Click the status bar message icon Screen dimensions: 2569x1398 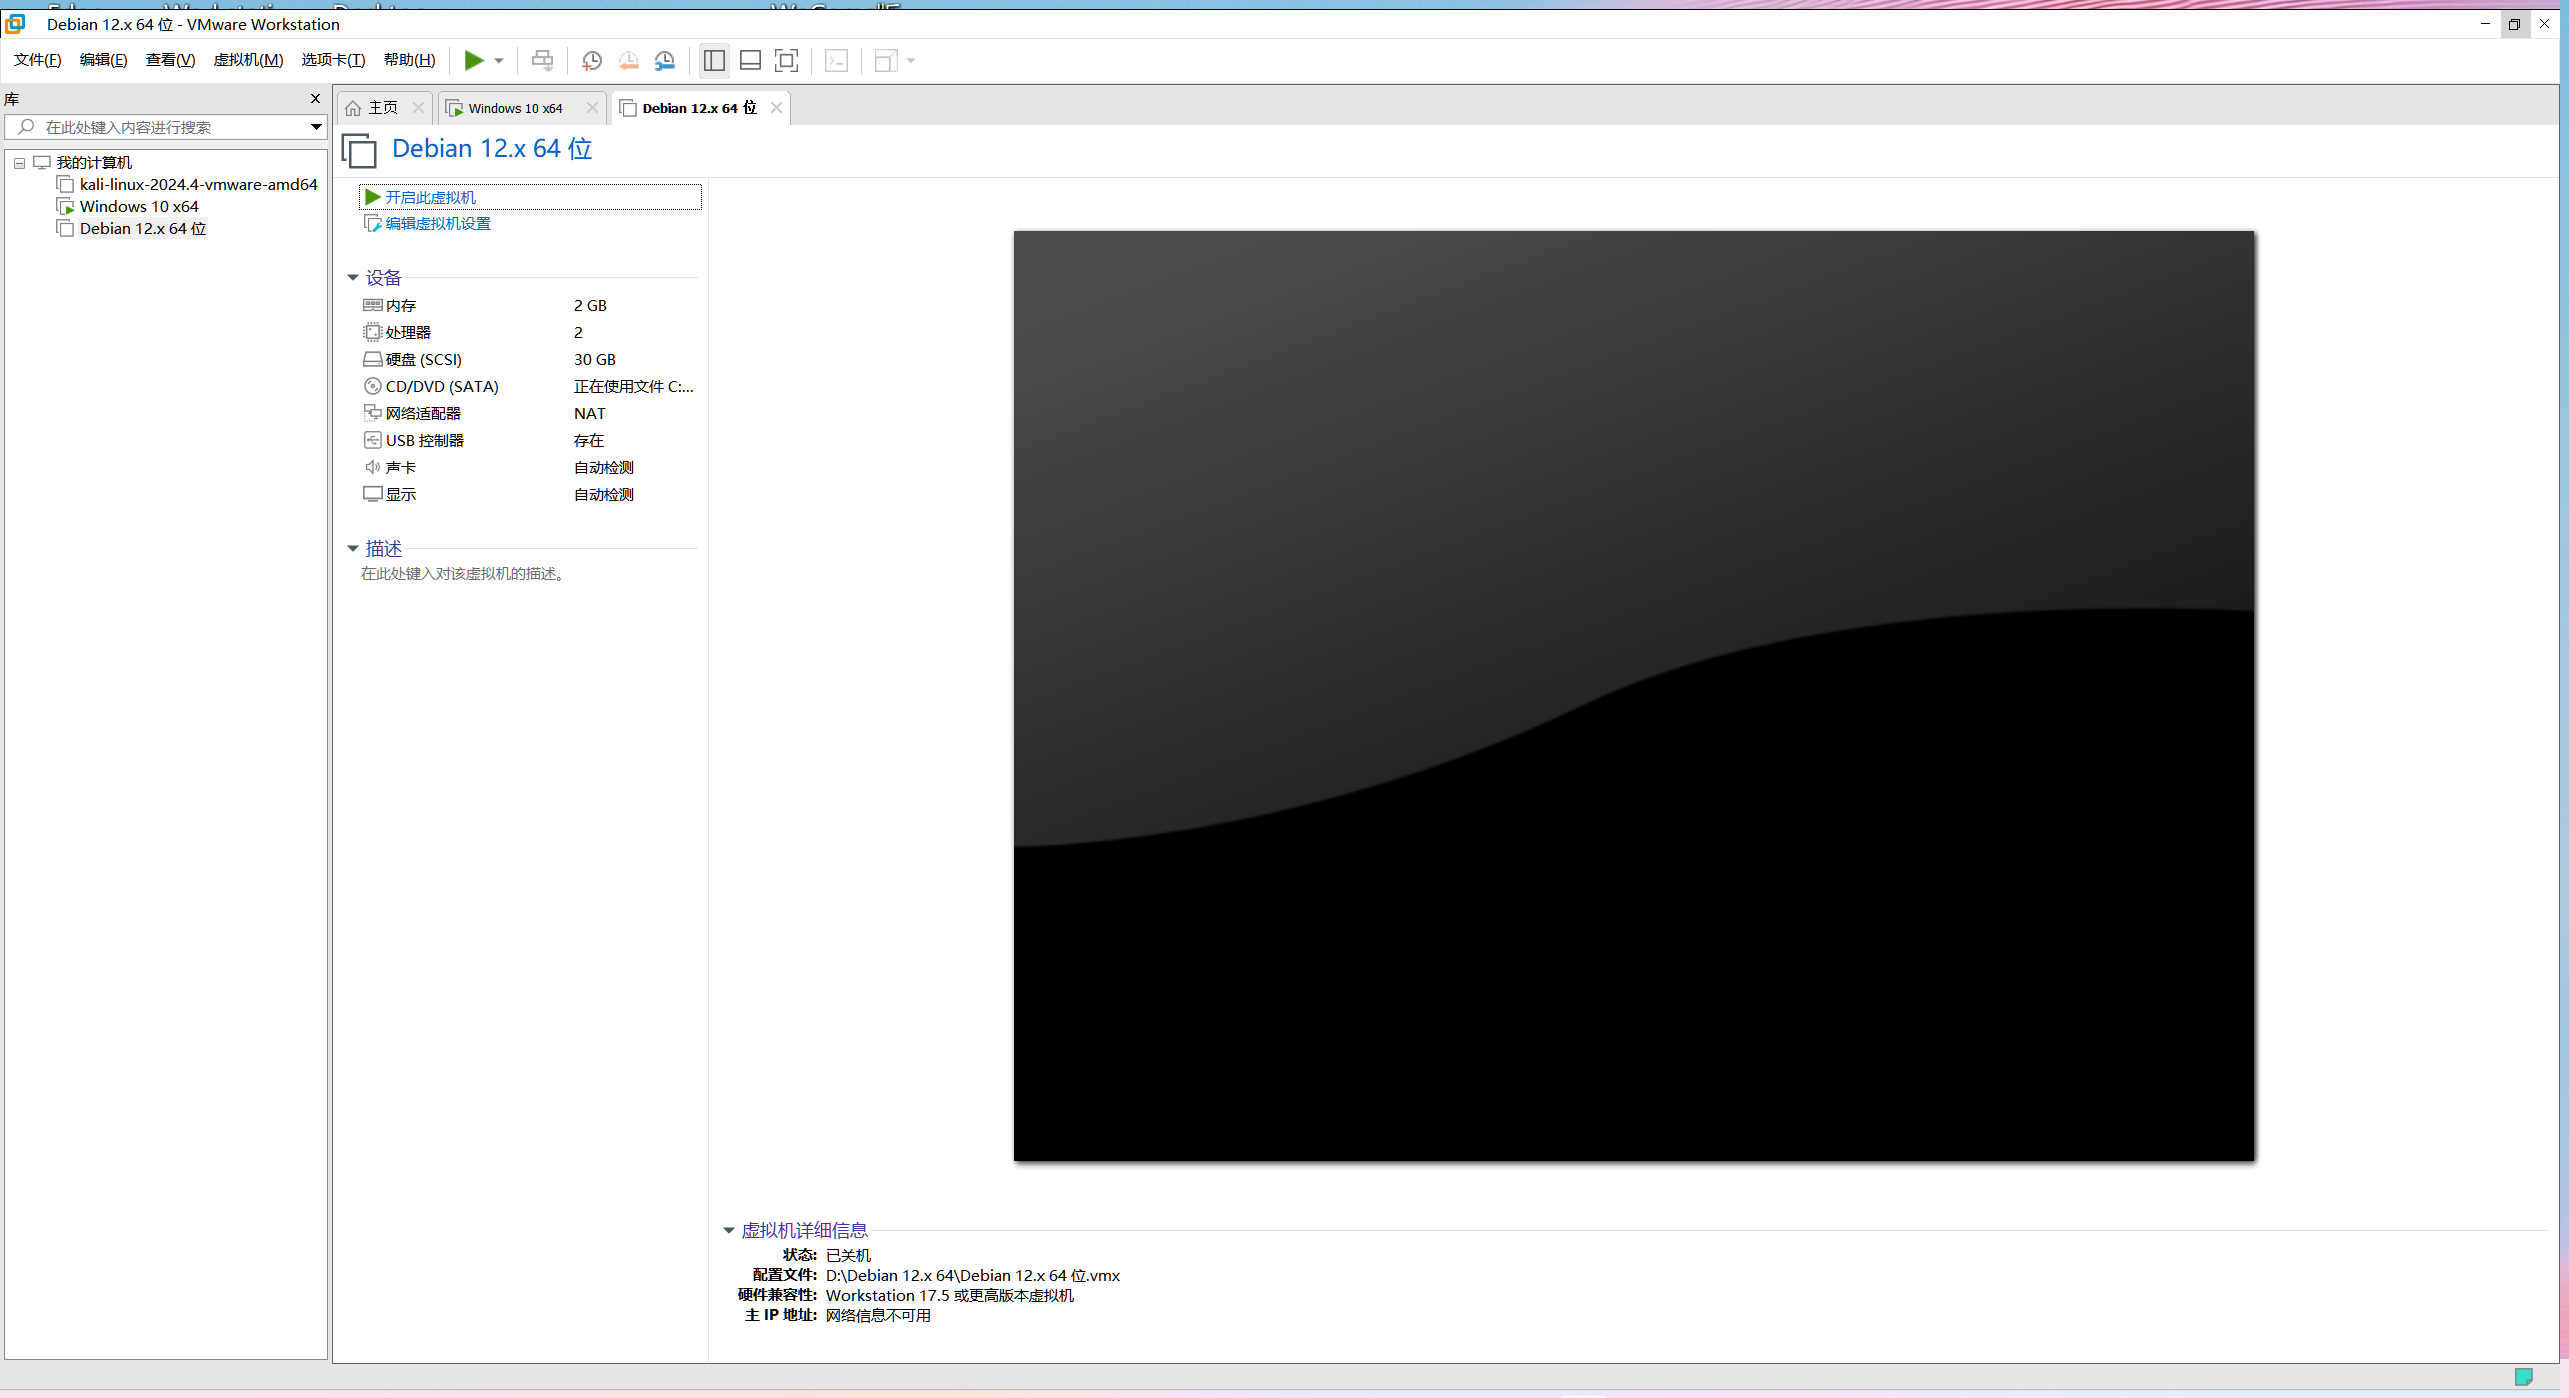2523,1377
